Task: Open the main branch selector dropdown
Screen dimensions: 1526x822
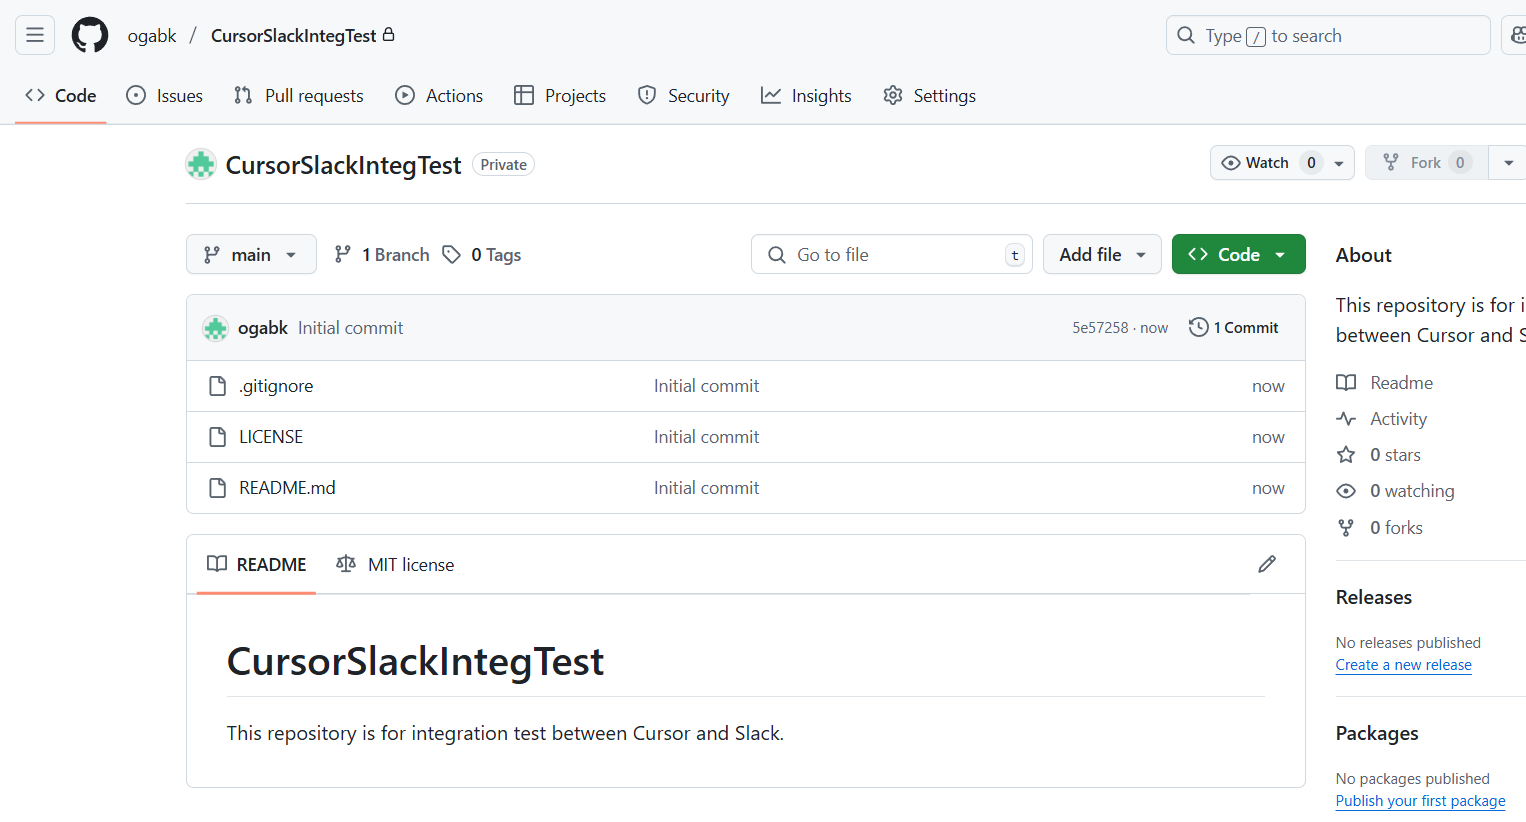Action: point(251,254)
